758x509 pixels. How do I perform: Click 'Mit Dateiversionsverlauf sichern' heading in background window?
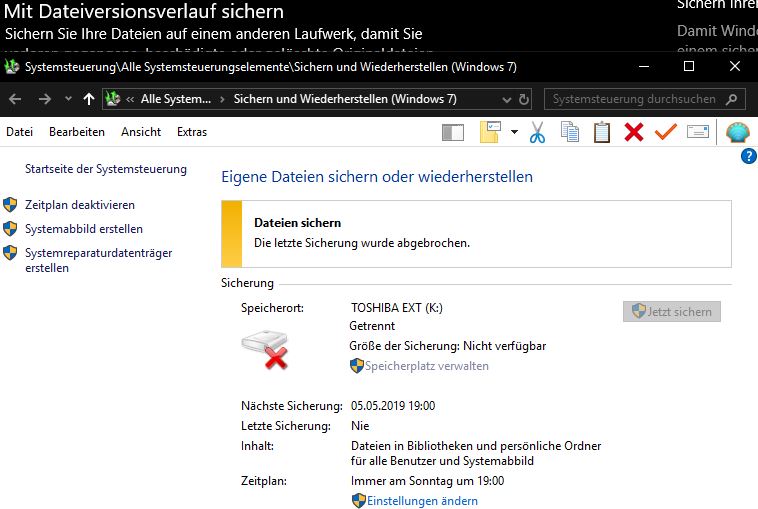click(144, 12)
